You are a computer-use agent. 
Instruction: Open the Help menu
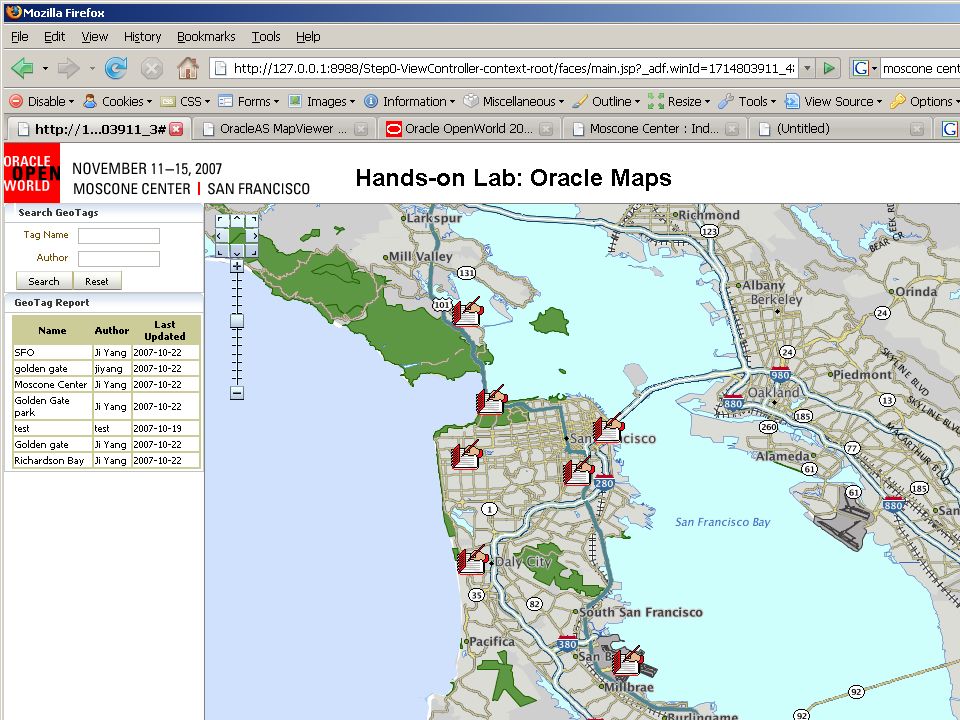pos(308,37)
